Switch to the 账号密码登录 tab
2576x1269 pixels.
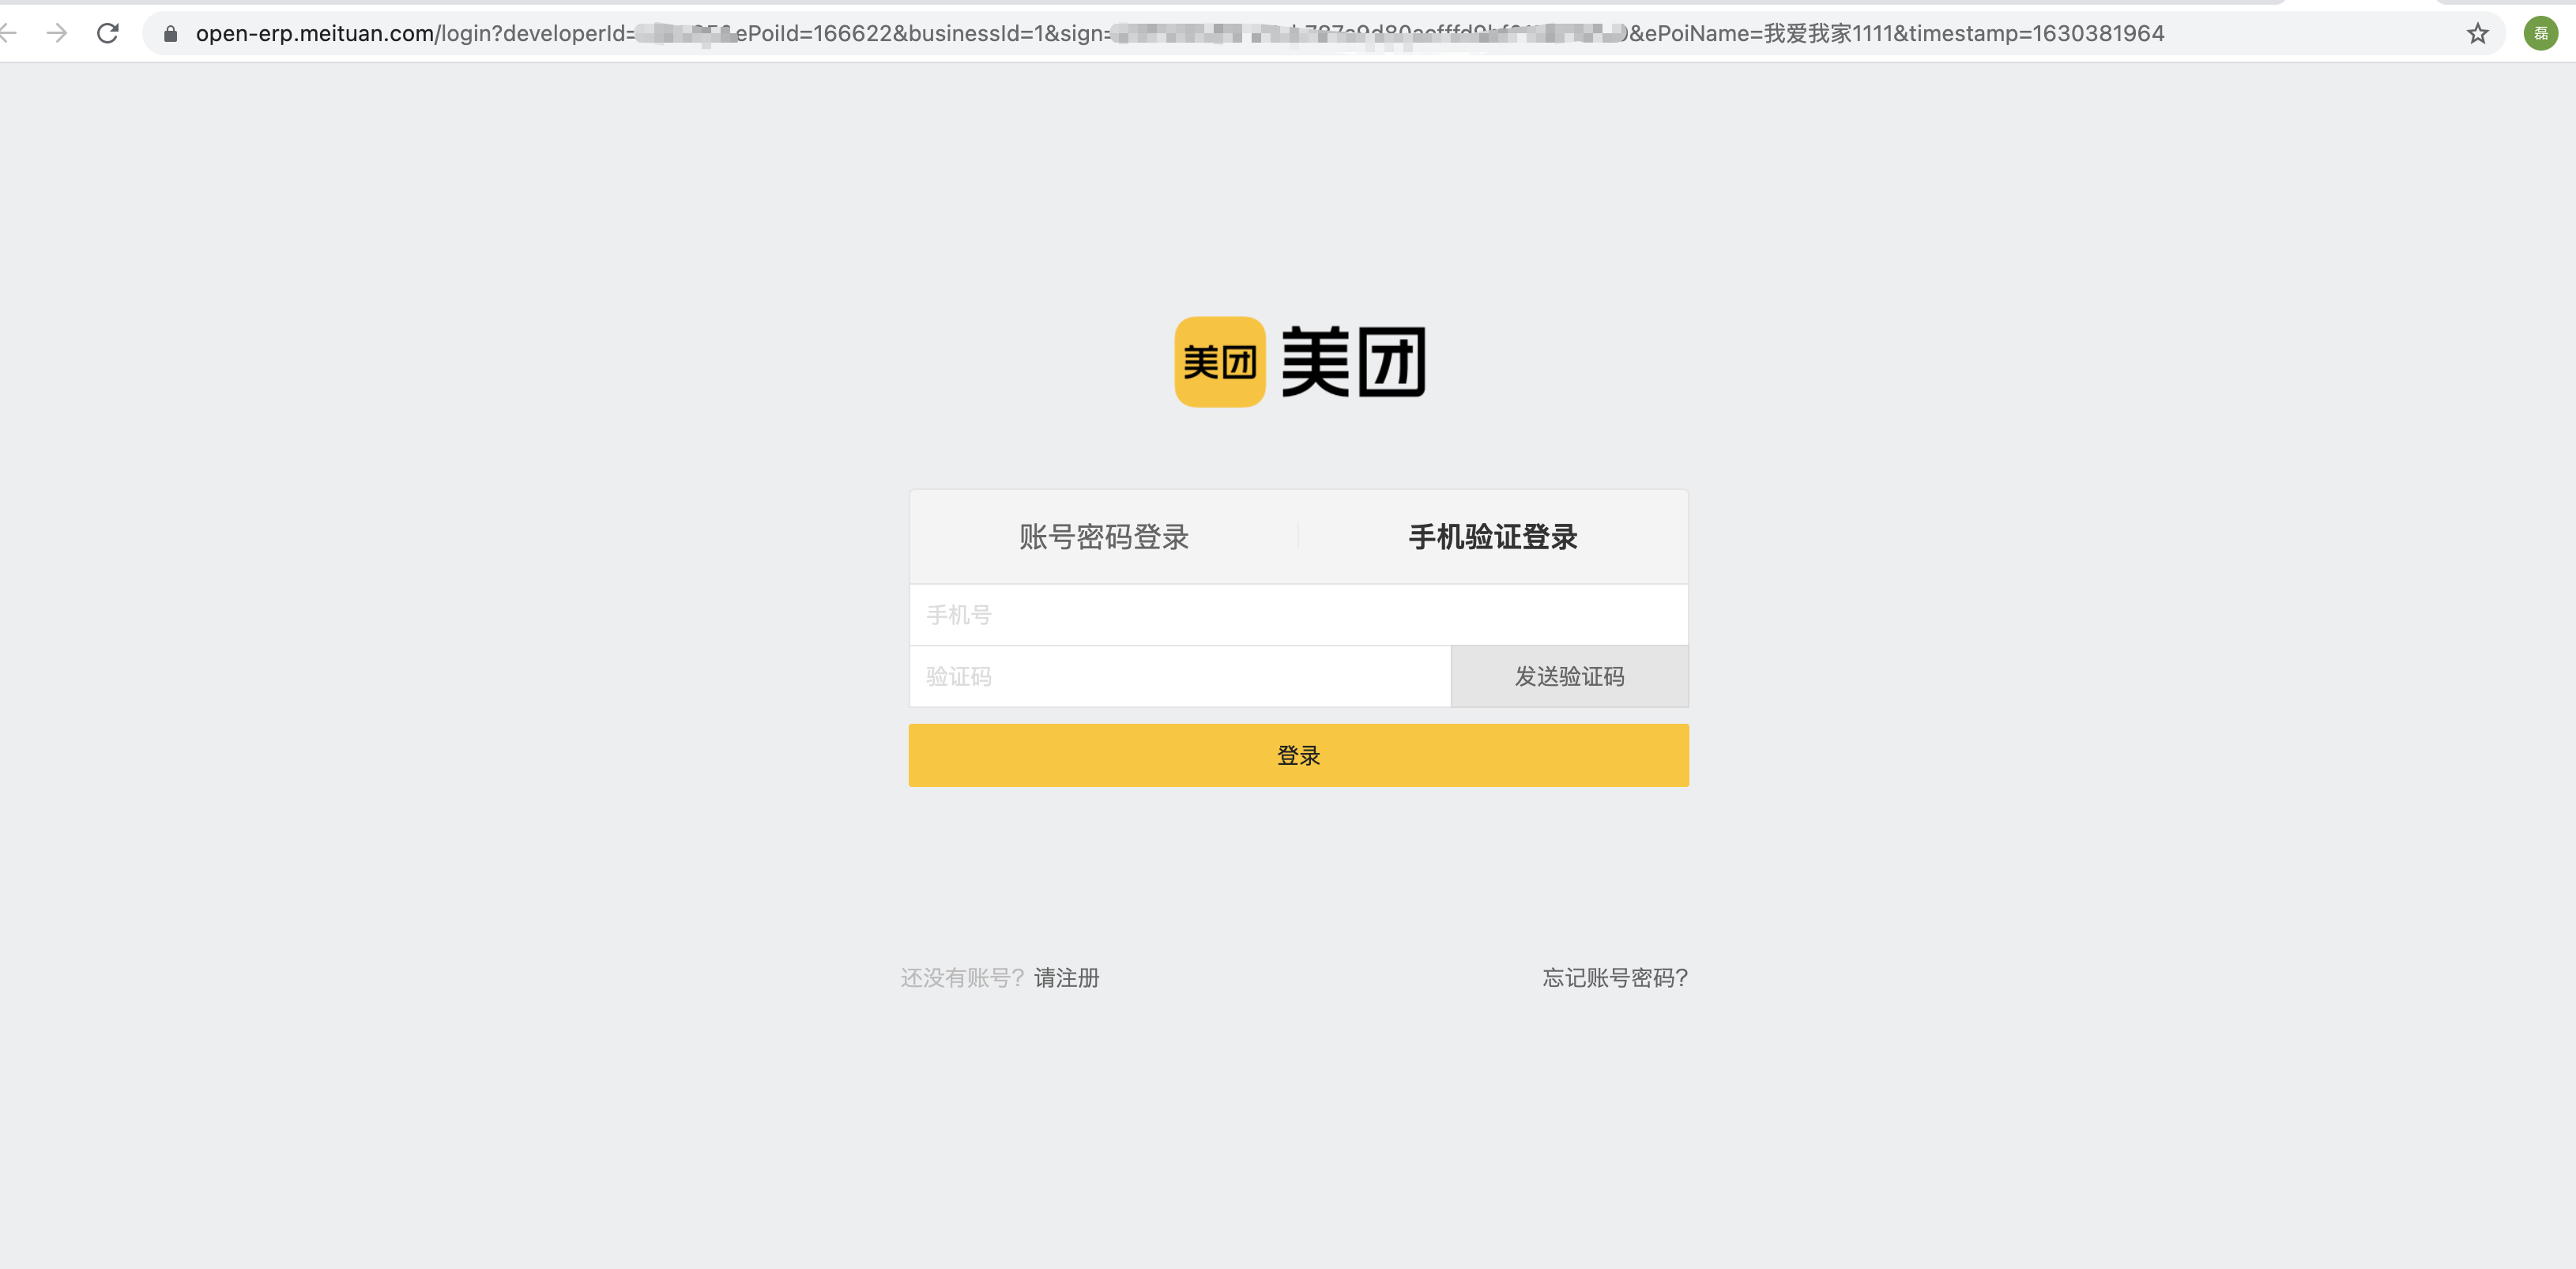[x=1103, y=537]
